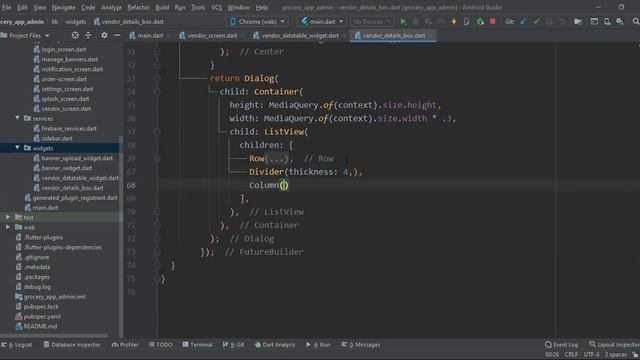
Task: Click the Git update project arrow
Action: tap(523, 22)
